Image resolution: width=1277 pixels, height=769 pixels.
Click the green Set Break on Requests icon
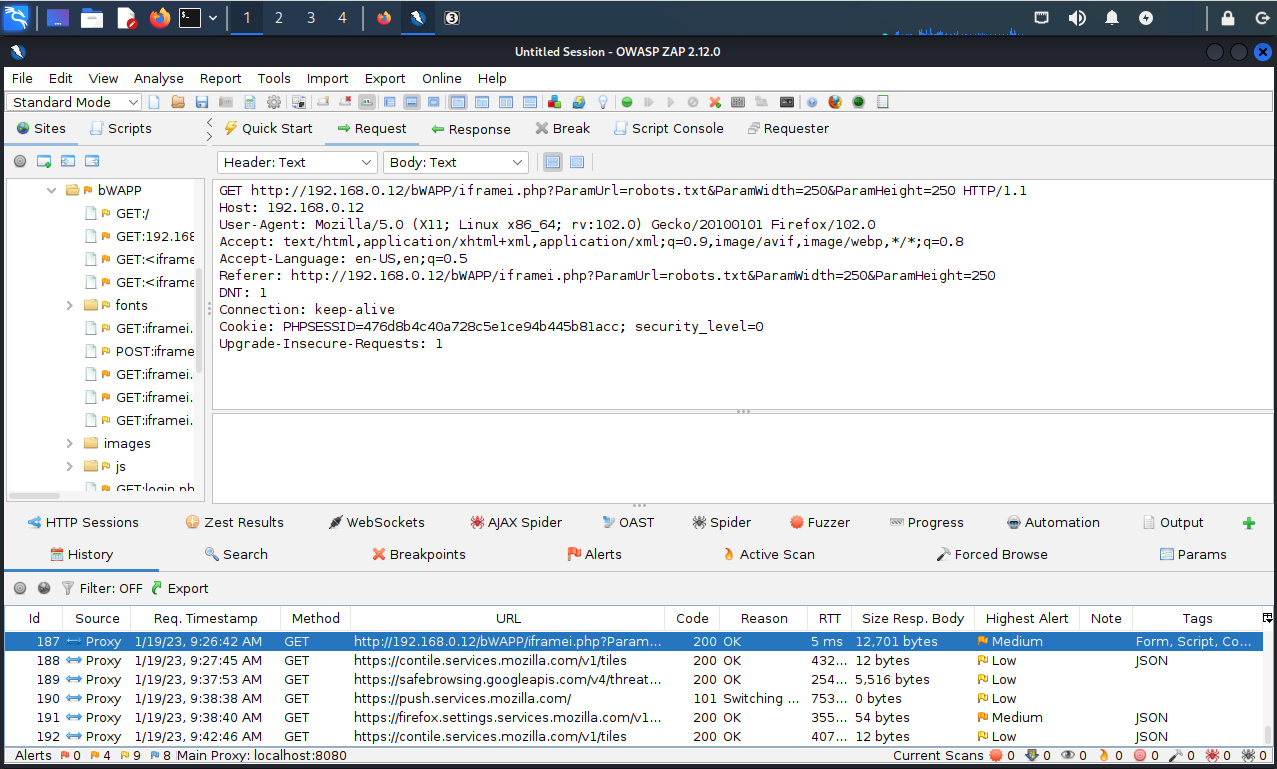627,102
